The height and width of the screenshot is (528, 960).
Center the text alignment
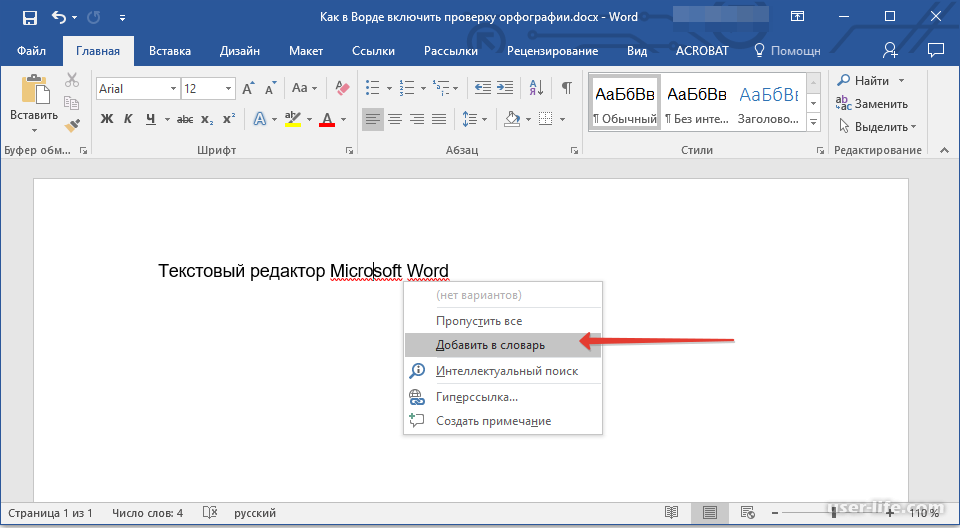click(x=395, y=119)
